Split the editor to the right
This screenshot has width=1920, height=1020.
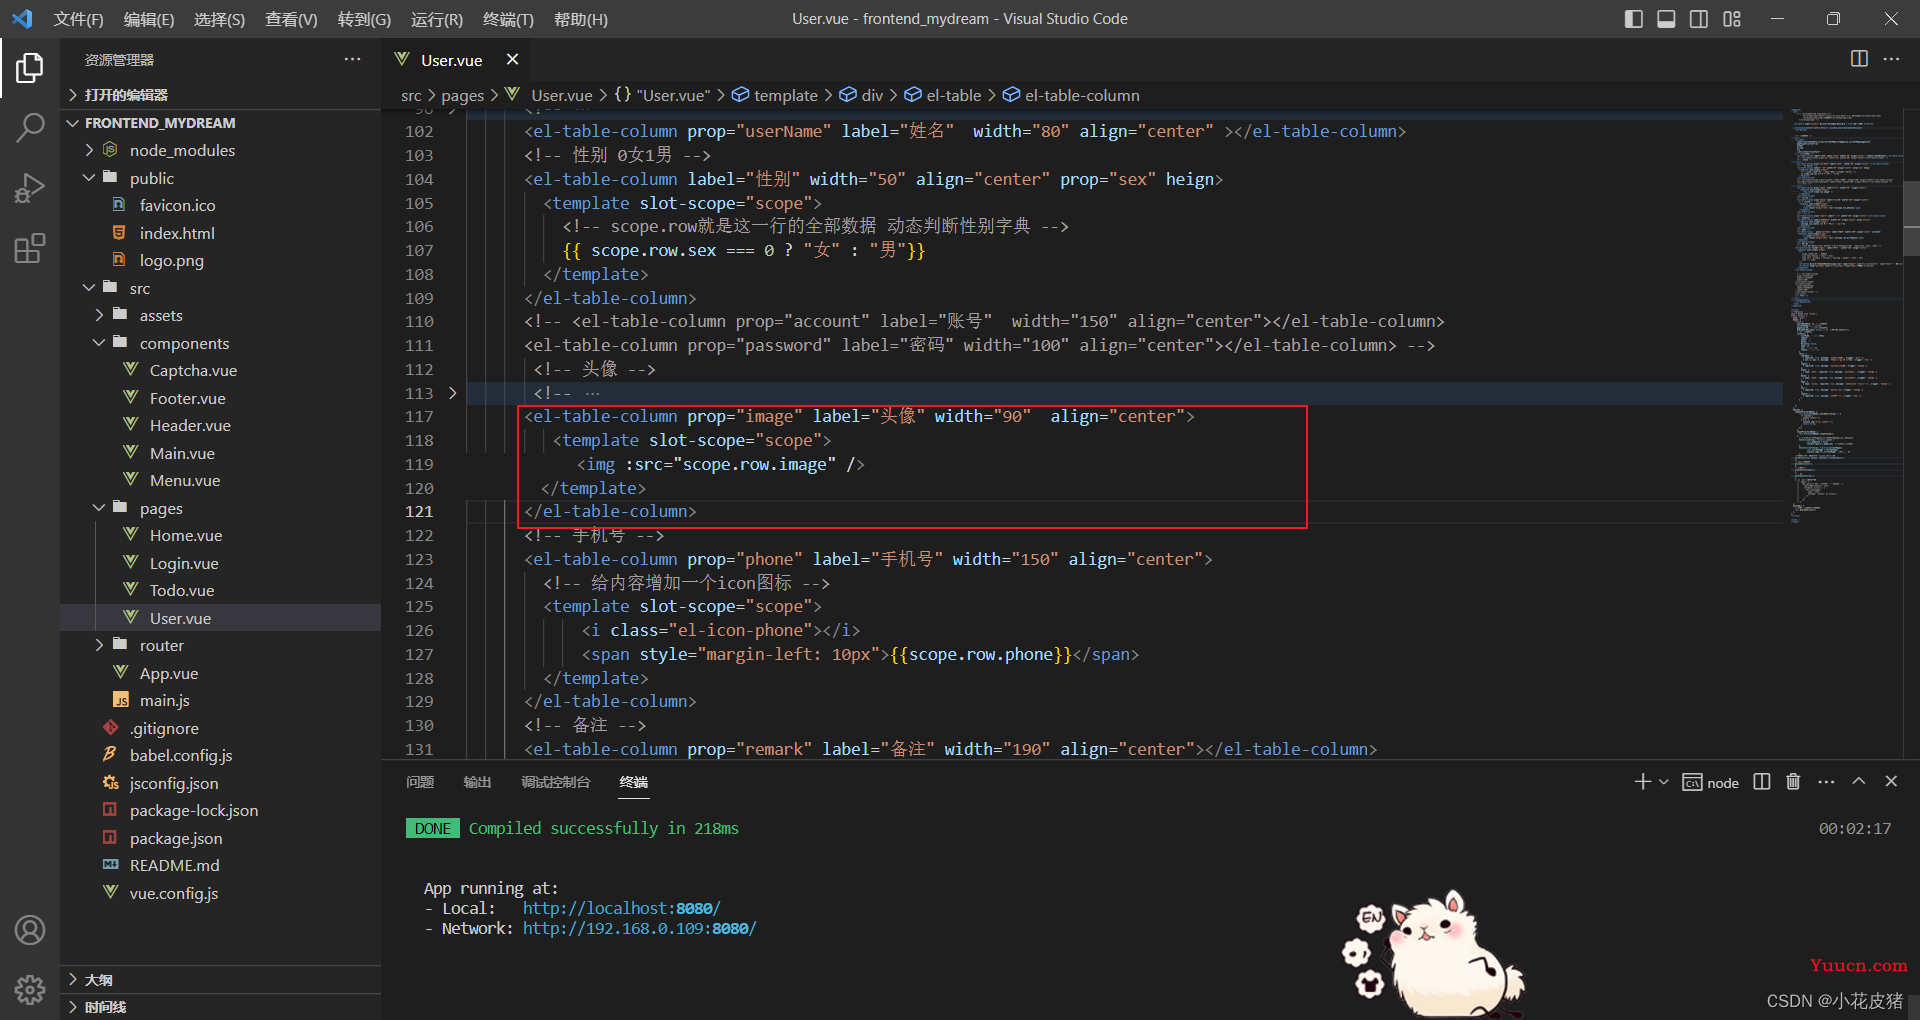[x=1859, y=59]
